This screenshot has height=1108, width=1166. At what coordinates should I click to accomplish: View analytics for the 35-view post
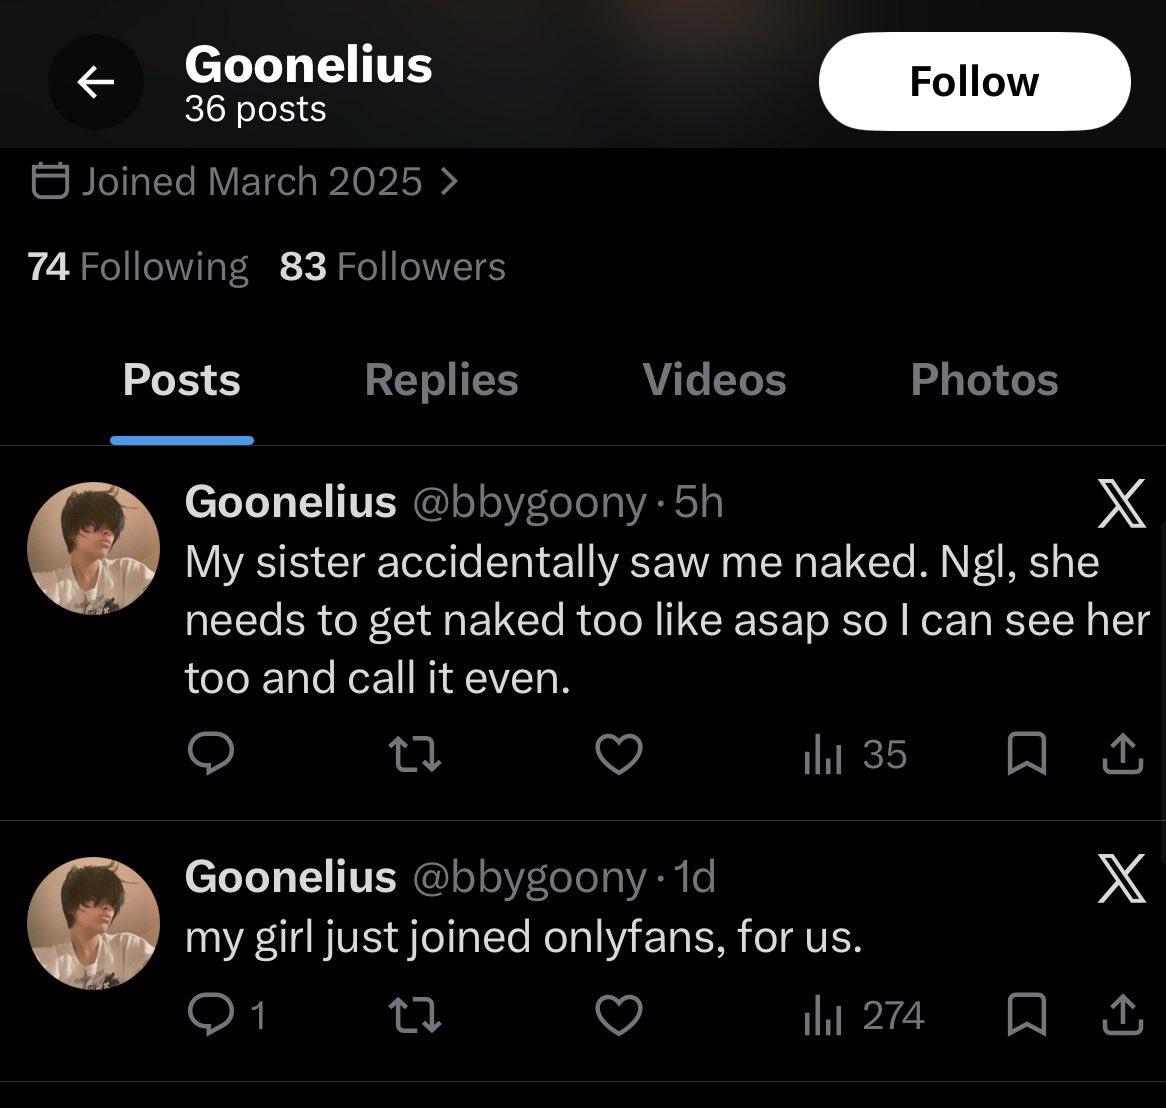click(x=856, y=754)
